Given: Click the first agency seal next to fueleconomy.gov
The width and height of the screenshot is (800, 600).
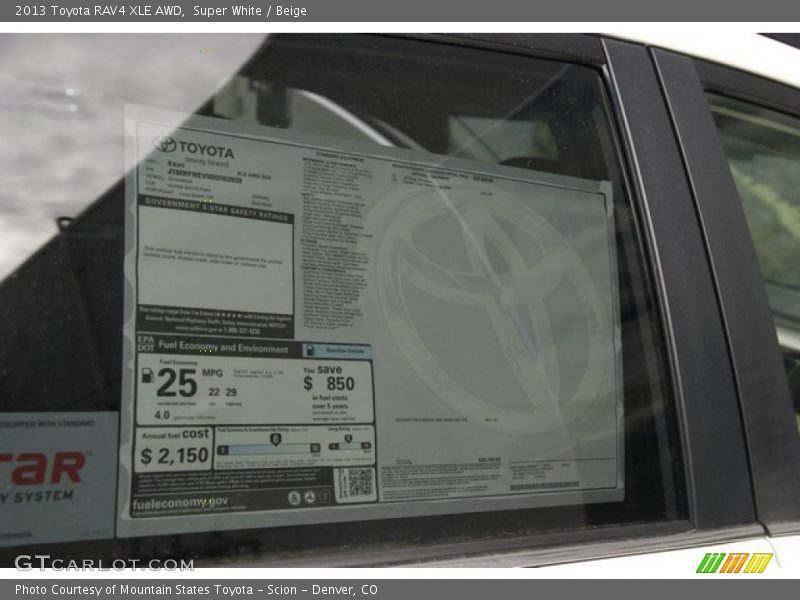Looking at the screenshot, I should pyautogui.click(x=294, y=498).
